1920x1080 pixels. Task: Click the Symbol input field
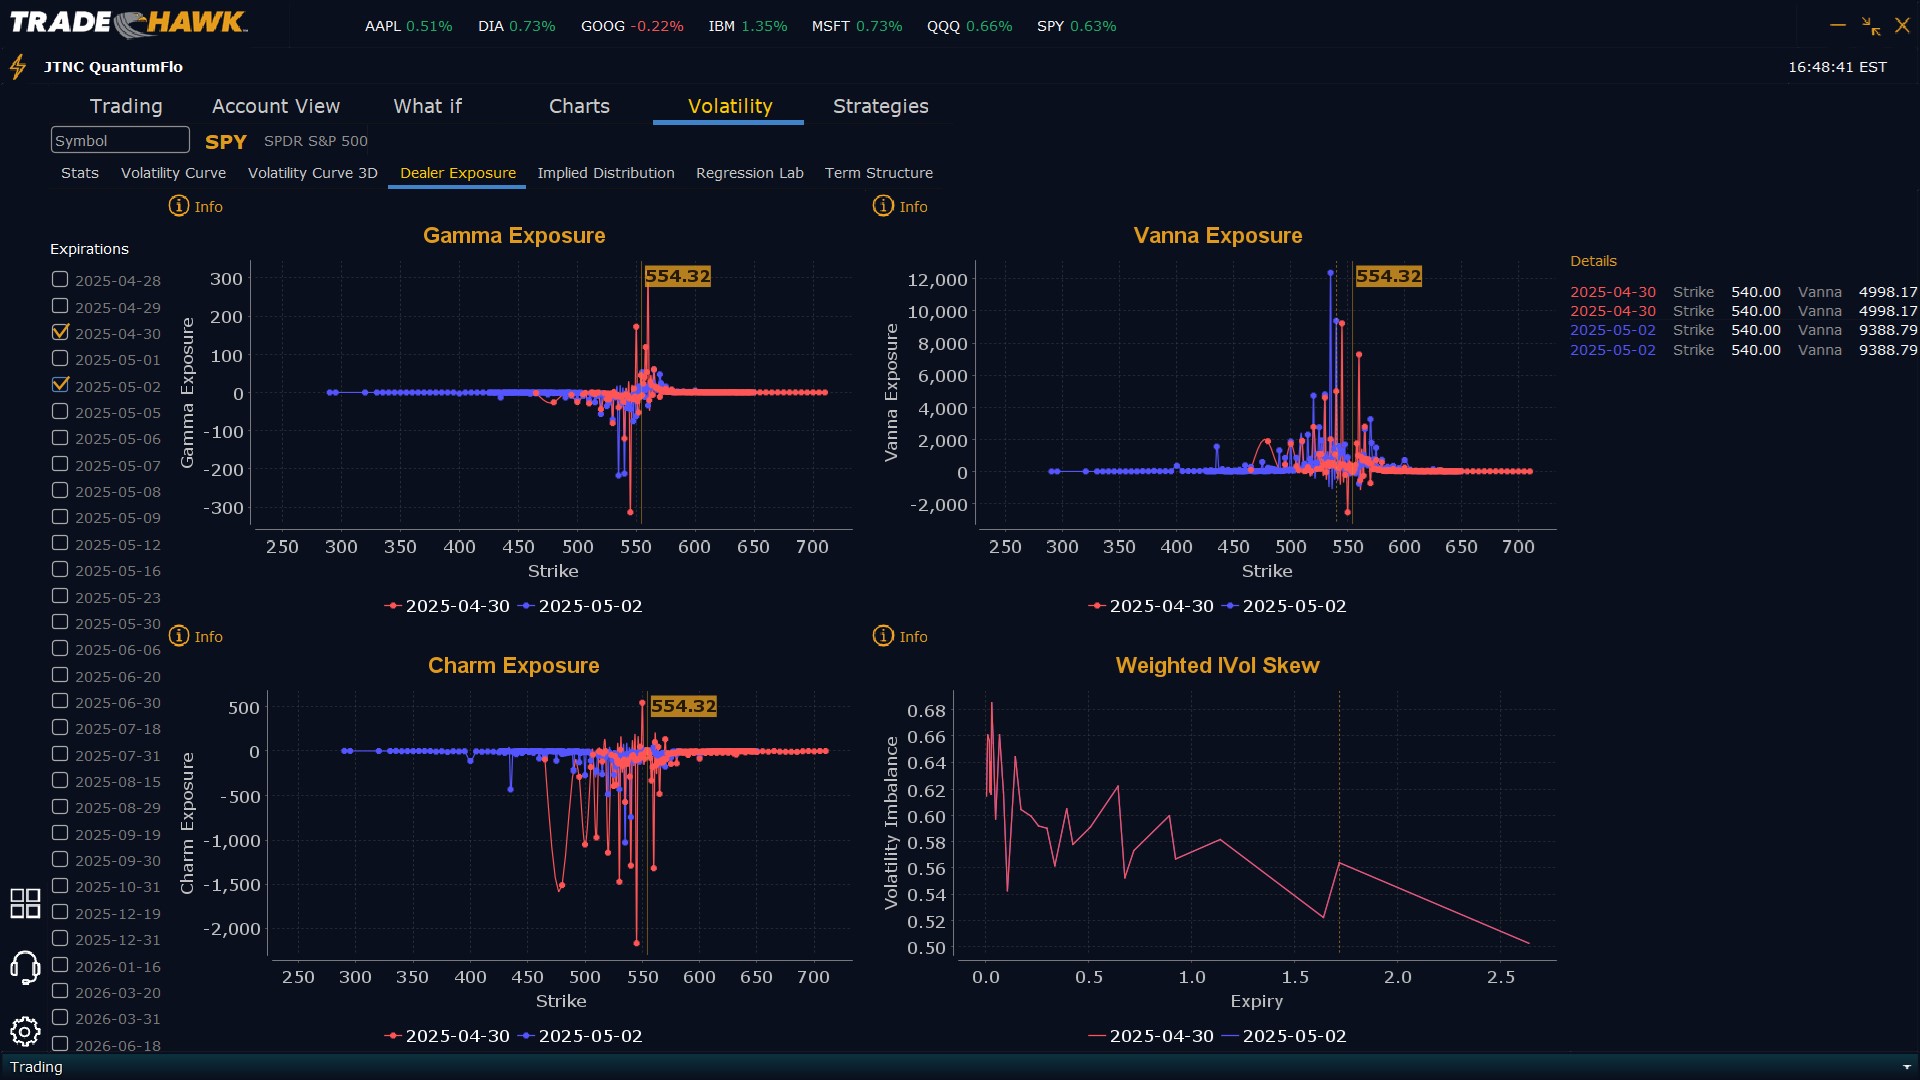pos(120,141)
